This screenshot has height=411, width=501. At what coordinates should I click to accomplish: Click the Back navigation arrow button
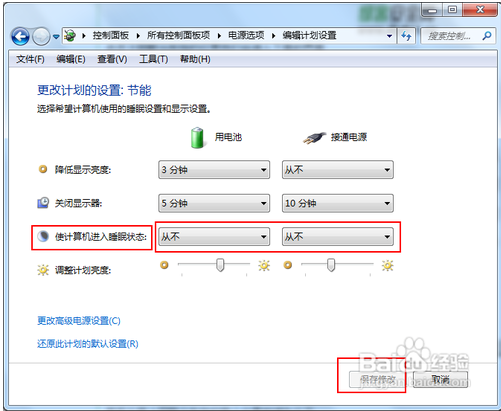pyautogui.click(x=20, y=36)
